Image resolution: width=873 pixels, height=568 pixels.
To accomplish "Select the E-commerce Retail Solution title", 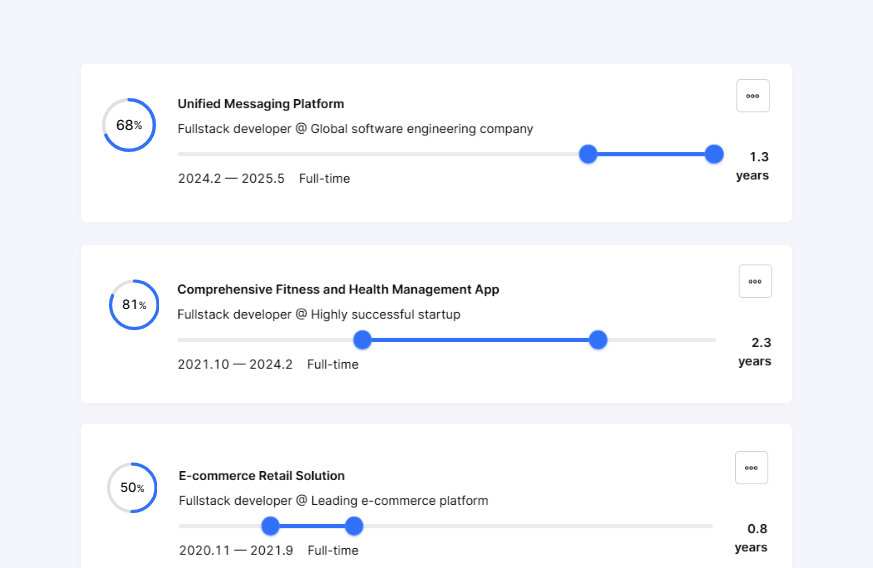I will click(x=262, y=476).
